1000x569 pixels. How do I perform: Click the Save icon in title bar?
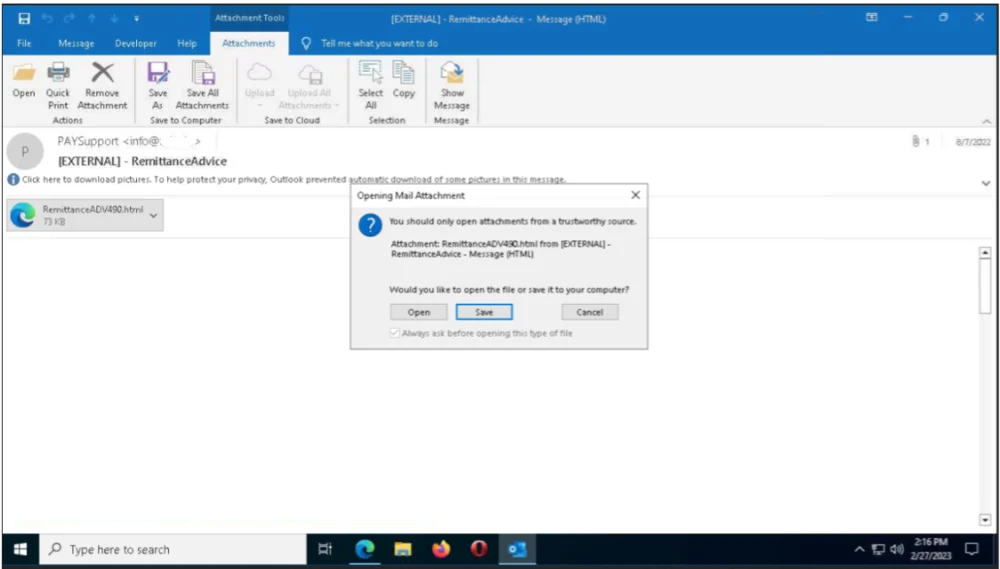click(24, 18)
